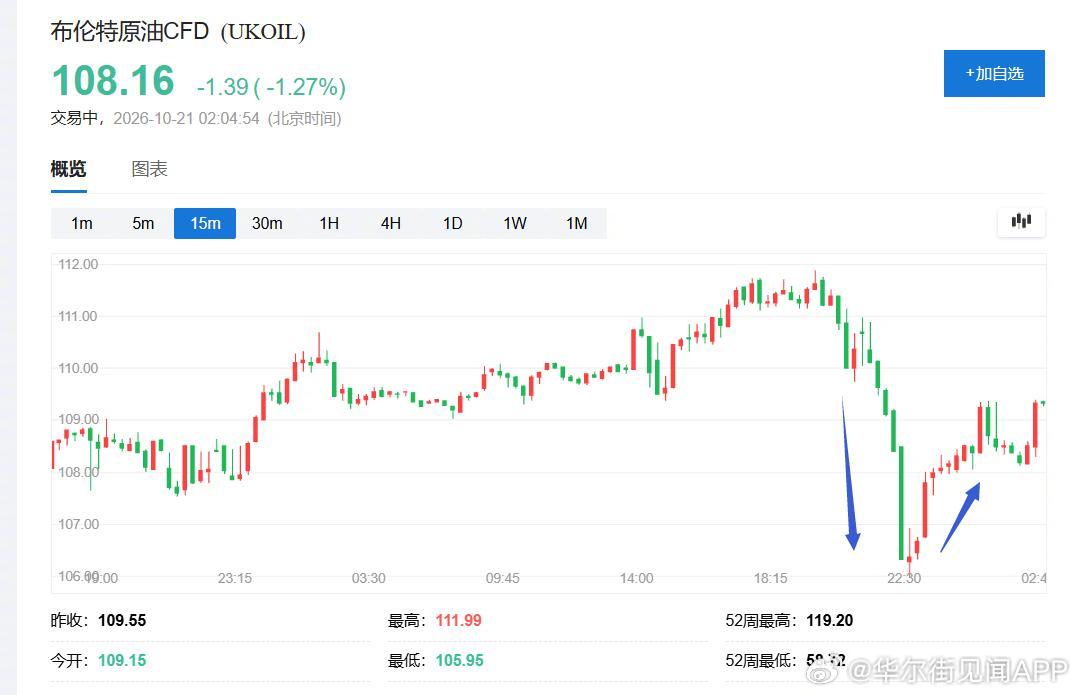Open the candlestick chart type icon
Viewport: 1078px width, 695px height.
(x=1021, y=221)
